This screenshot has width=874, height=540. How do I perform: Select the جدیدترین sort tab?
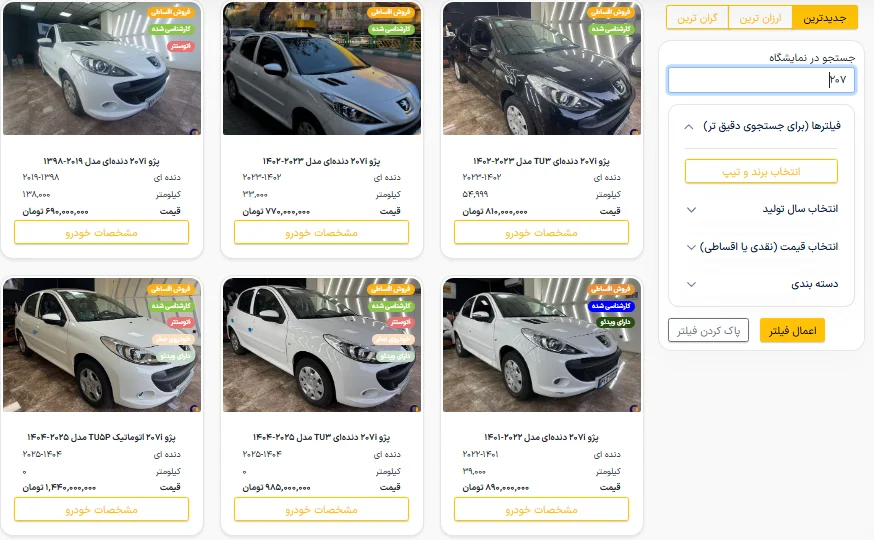click(824, 18)
